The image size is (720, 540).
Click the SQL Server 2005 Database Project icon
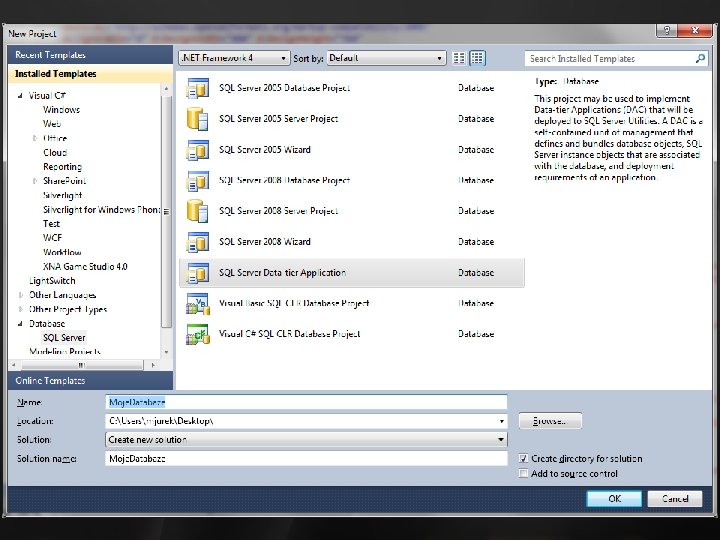tap(198, 88)
